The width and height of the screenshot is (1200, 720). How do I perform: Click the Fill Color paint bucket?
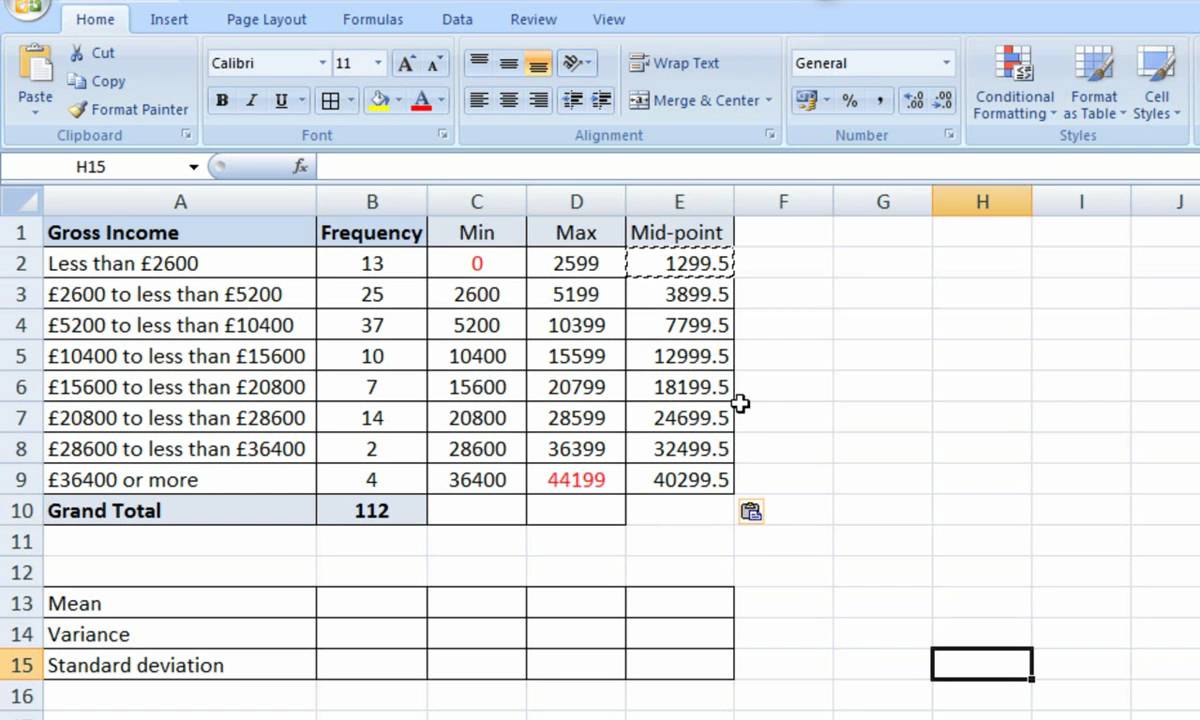[x=379, y=100]
